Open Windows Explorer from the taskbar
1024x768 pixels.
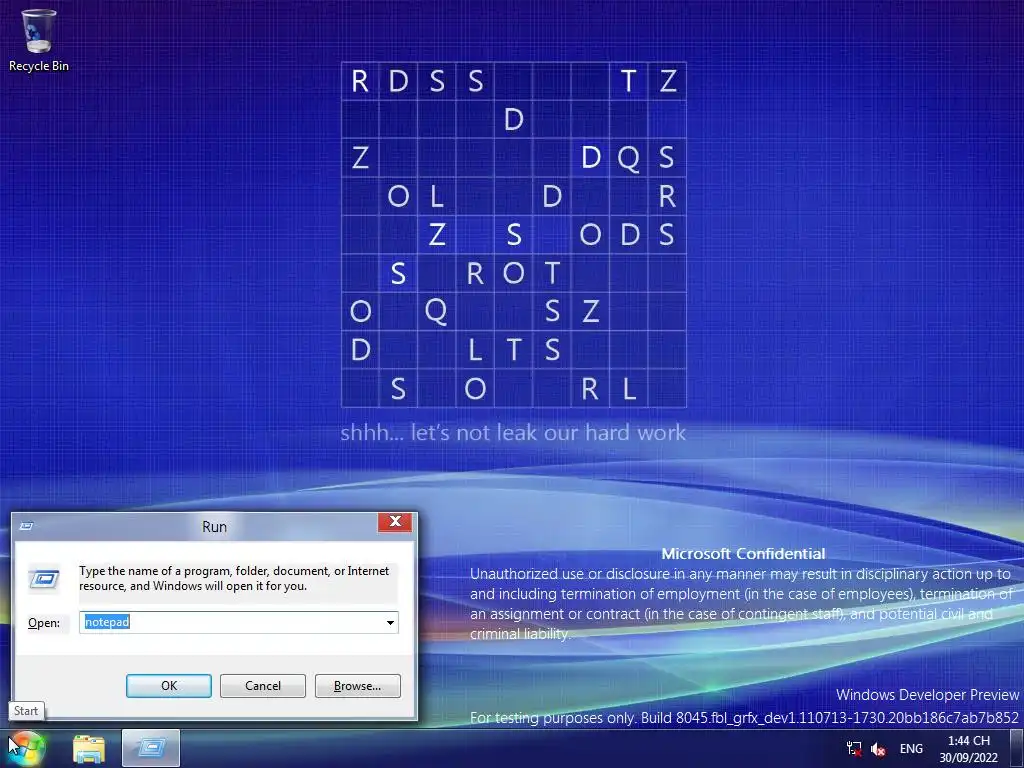pos(89,748)
